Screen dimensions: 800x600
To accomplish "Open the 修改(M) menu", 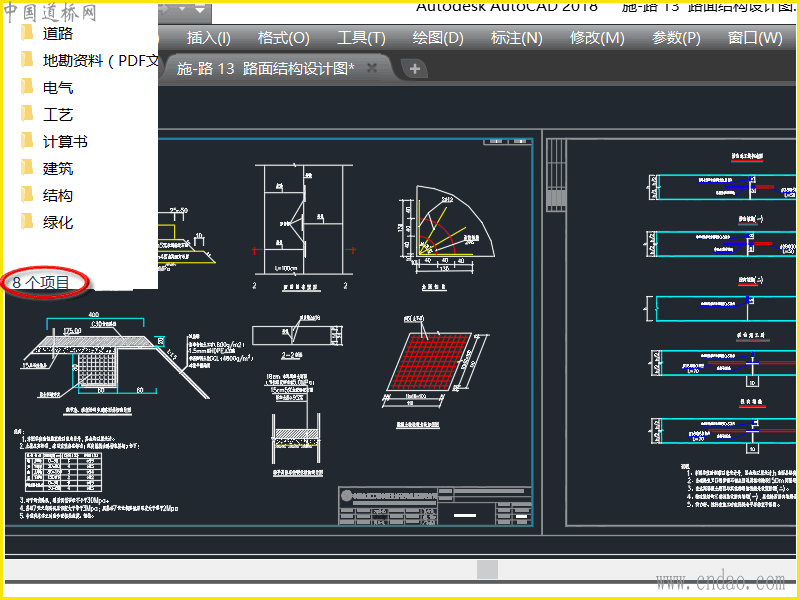I will 597,38.
